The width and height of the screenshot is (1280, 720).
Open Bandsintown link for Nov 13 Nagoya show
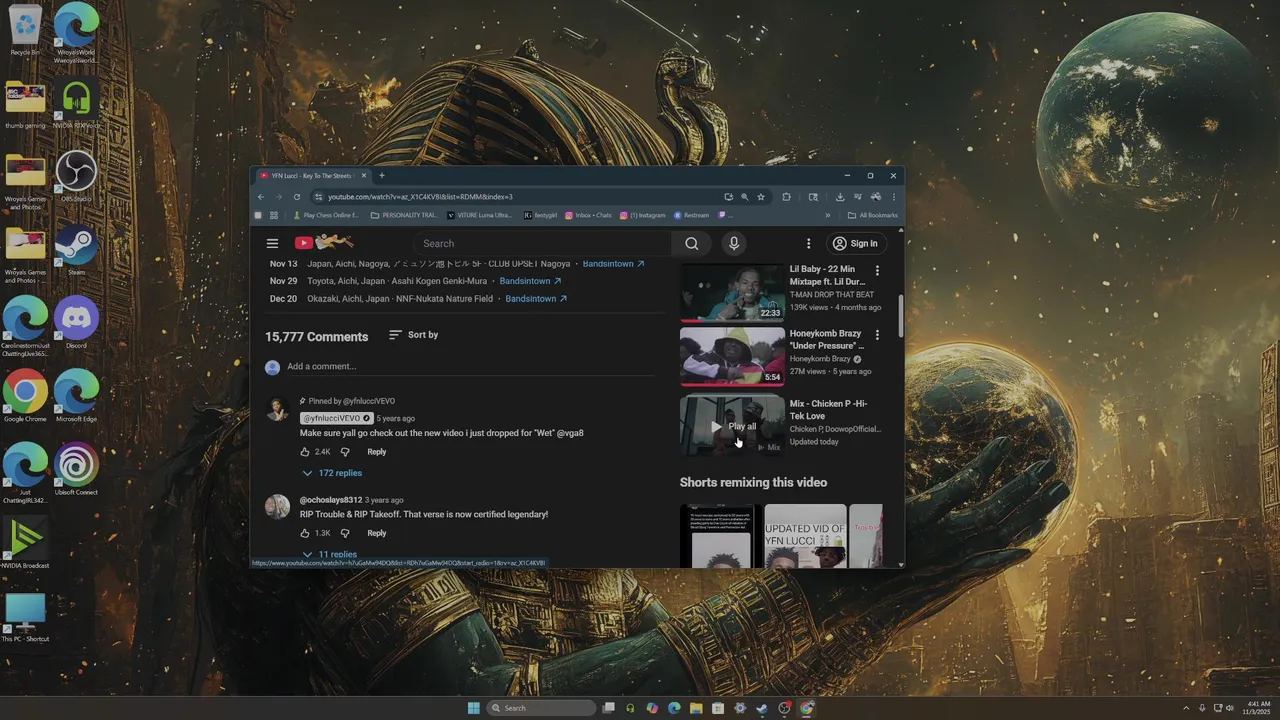(x=613, y=264)
